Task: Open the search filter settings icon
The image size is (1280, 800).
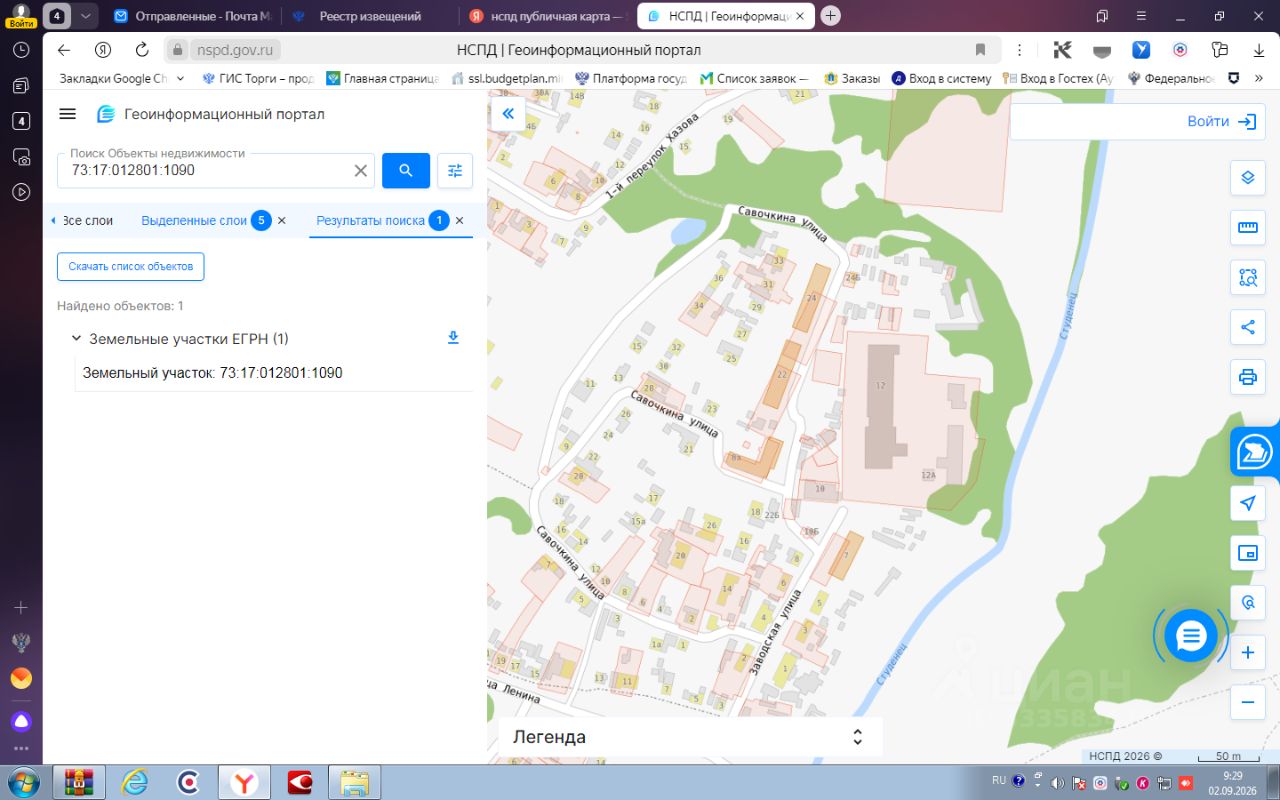Action: point(455,171)
